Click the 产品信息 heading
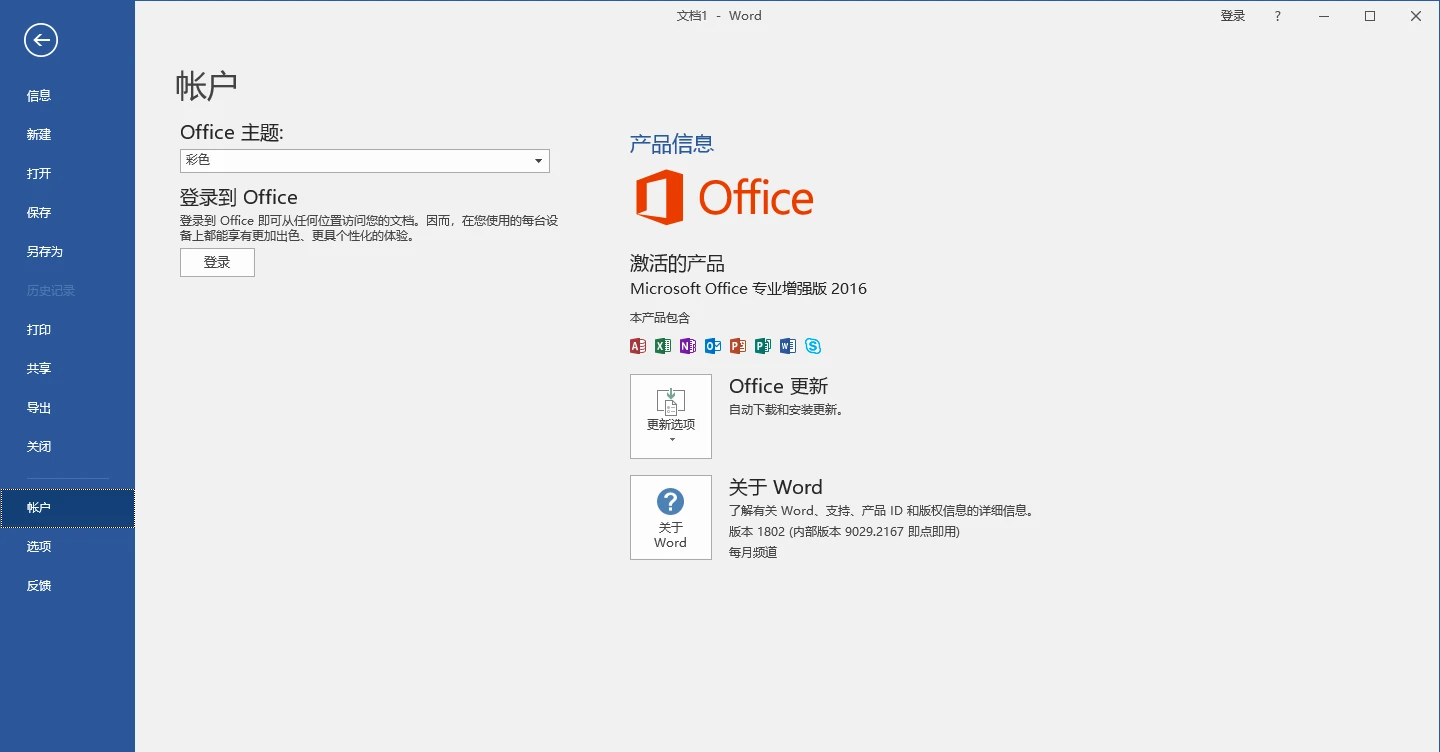The width and height of the screenshot is (1440, 752). coord(672,144)
